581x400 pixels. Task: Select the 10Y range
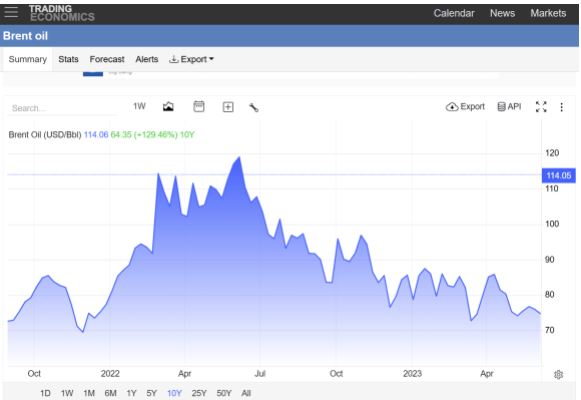point(174,393)
